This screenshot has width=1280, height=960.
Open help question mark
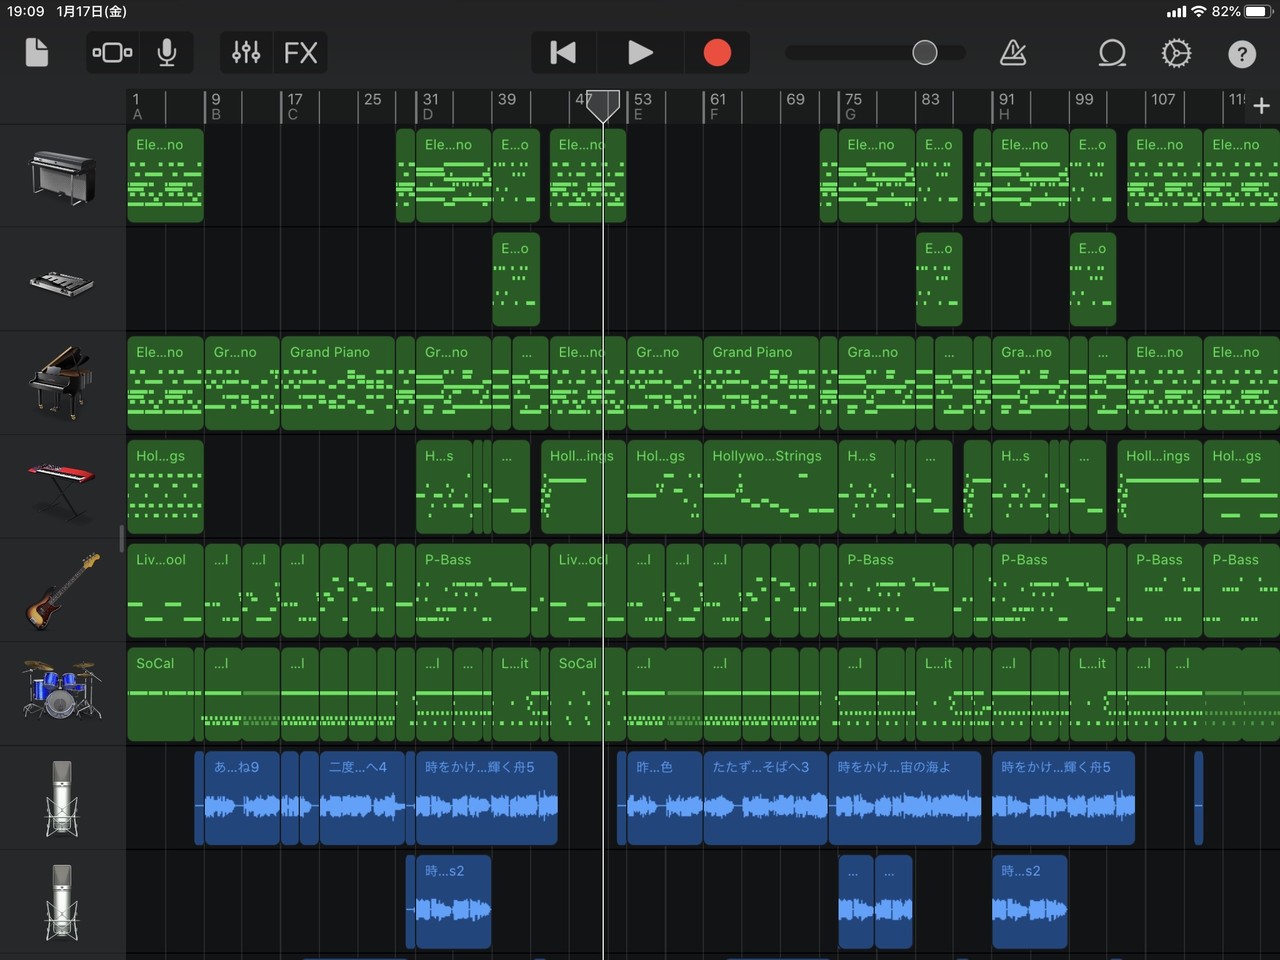(x=1242, y=53)
